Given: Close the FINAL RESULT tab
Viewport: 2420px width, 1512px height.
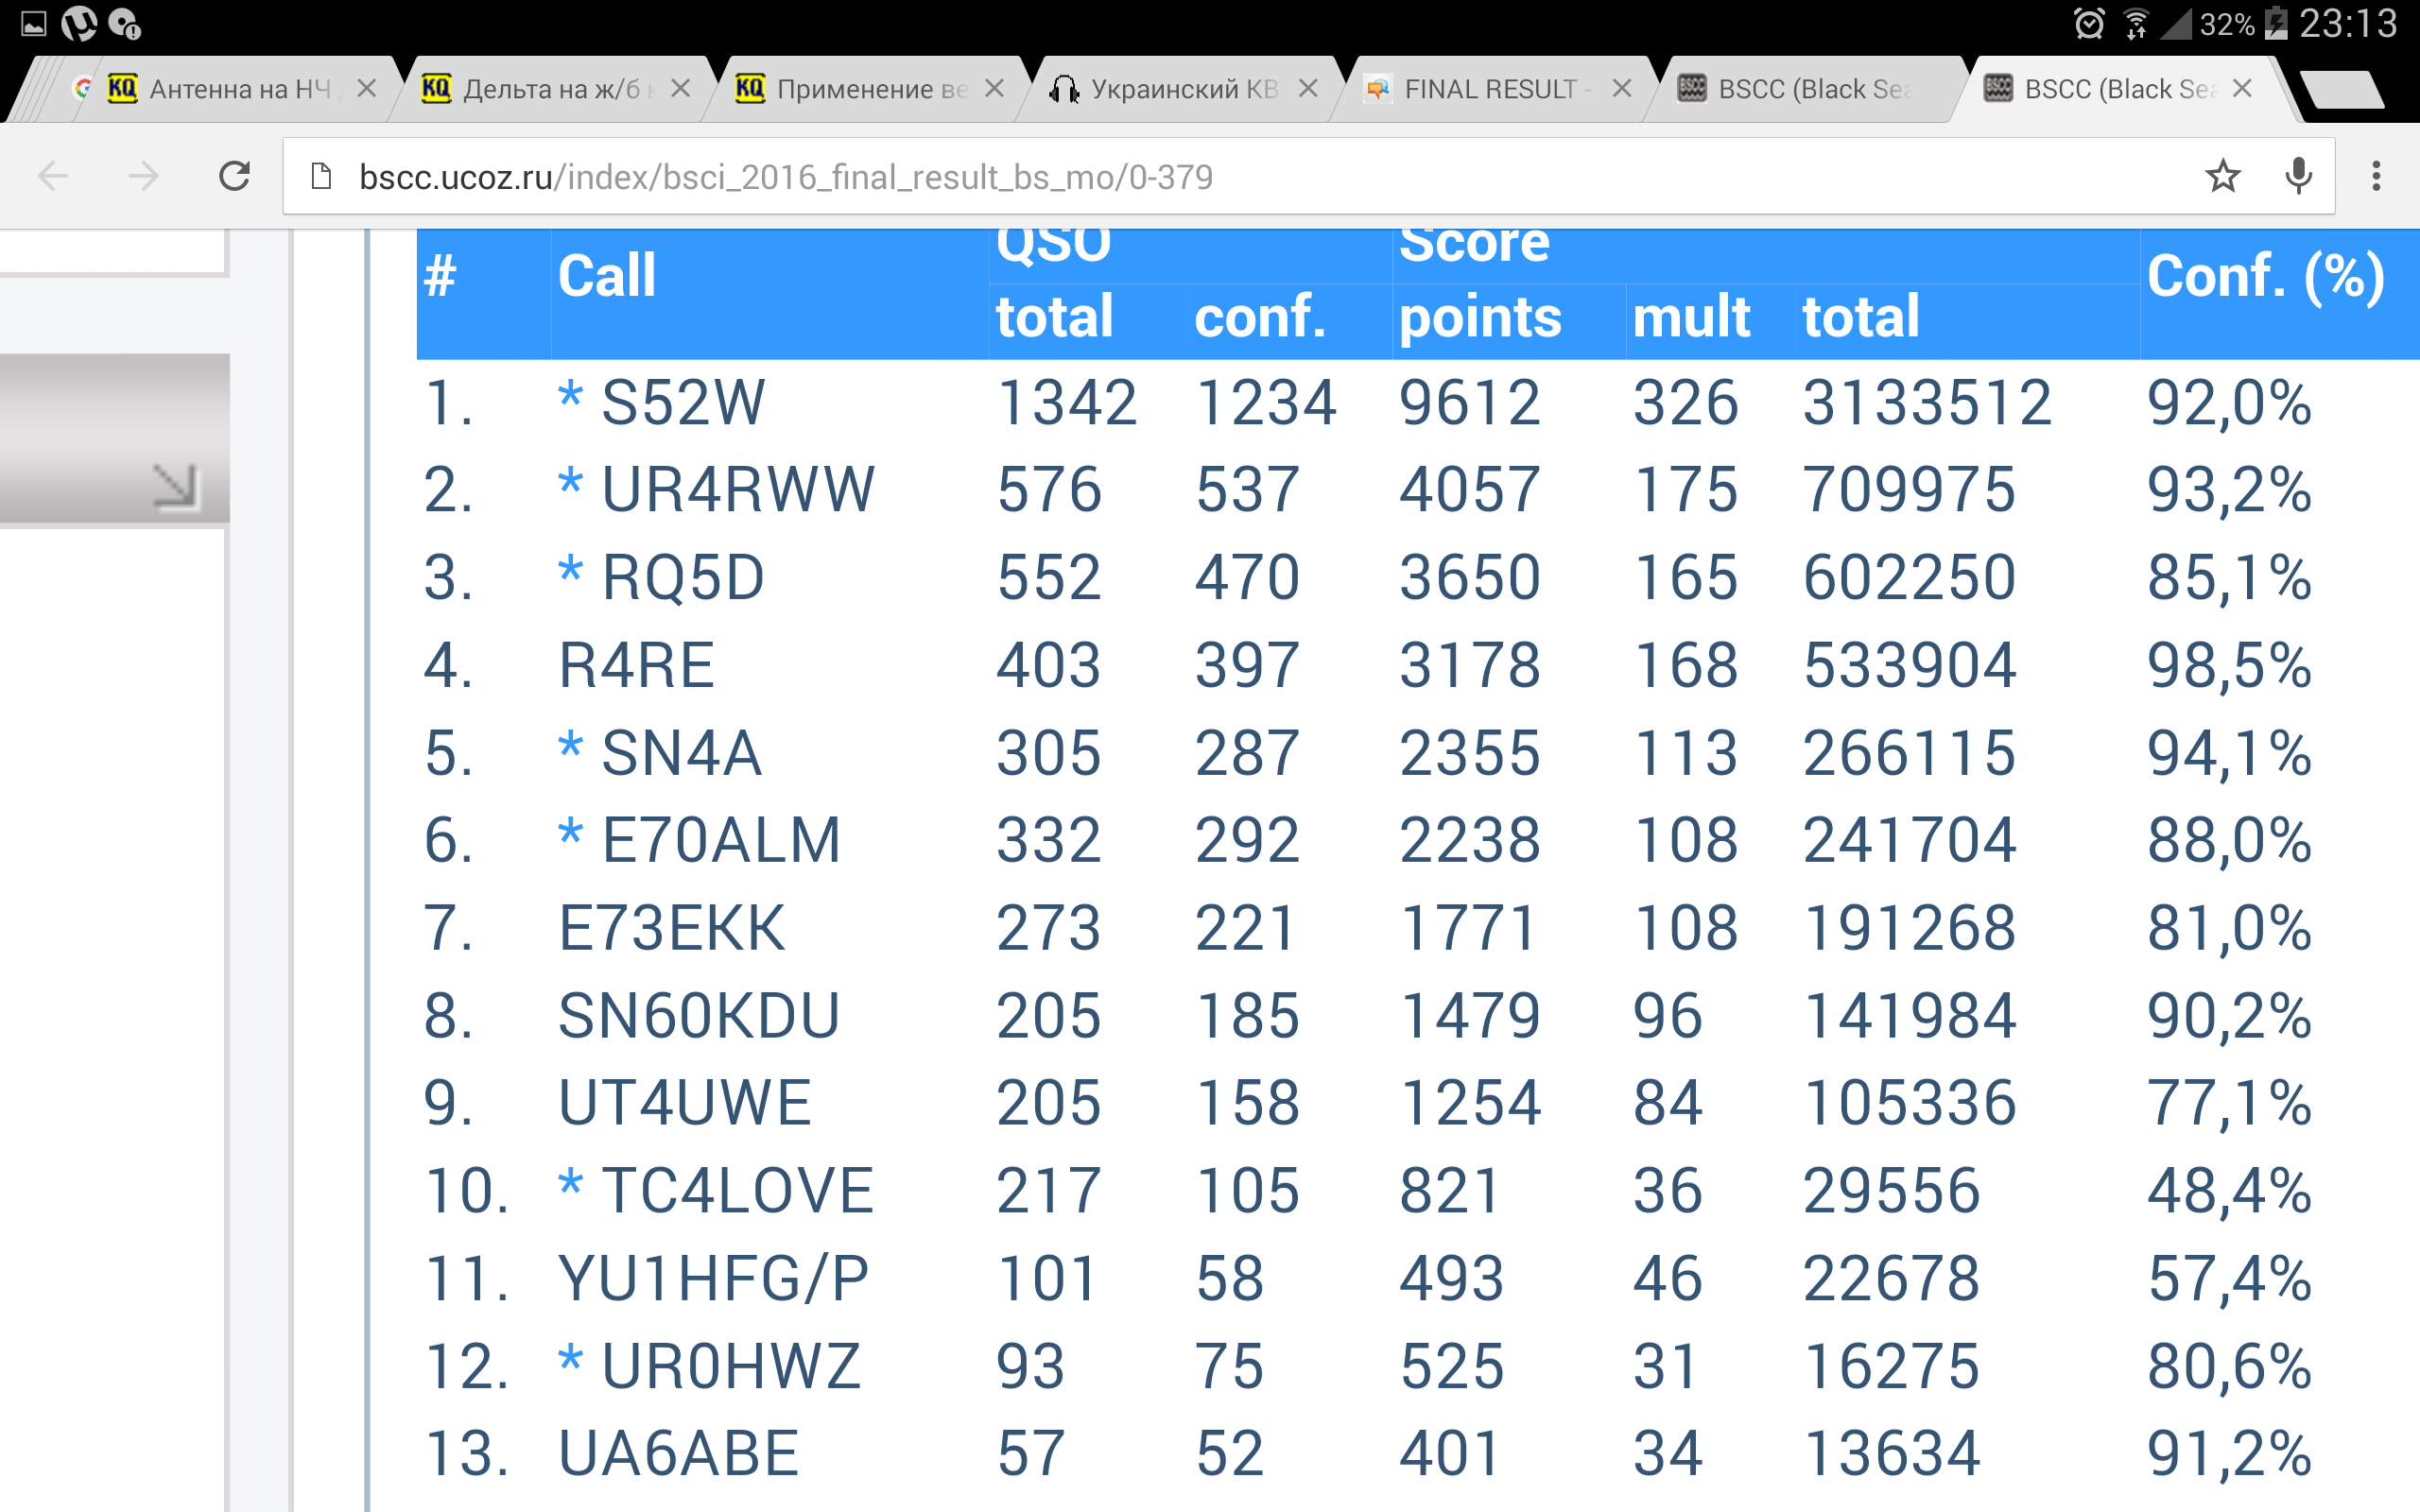Looking at the screenshot, I should (x=1622, y=89).
